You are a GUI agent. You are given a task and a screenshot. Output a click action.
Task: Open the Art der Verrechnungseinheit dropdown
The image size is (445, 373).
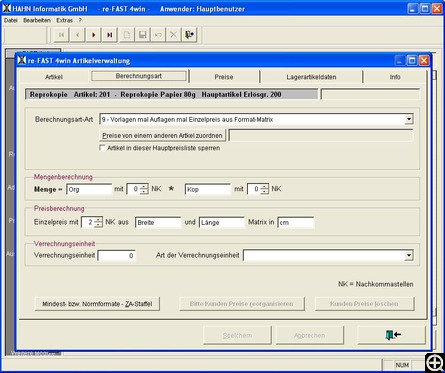click(x=409, y=256)
